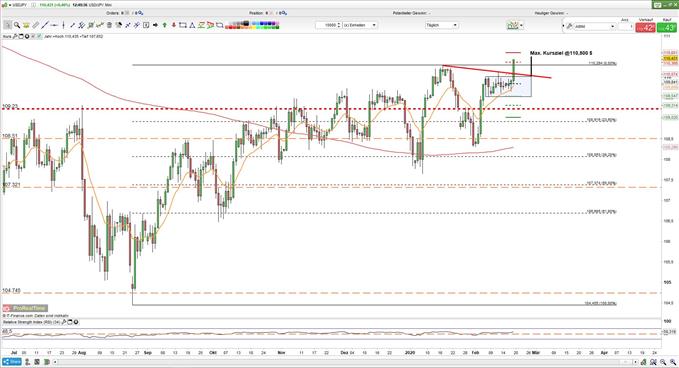
Task: Select the cursor pointer tool
Action: (x=7, y=25)
